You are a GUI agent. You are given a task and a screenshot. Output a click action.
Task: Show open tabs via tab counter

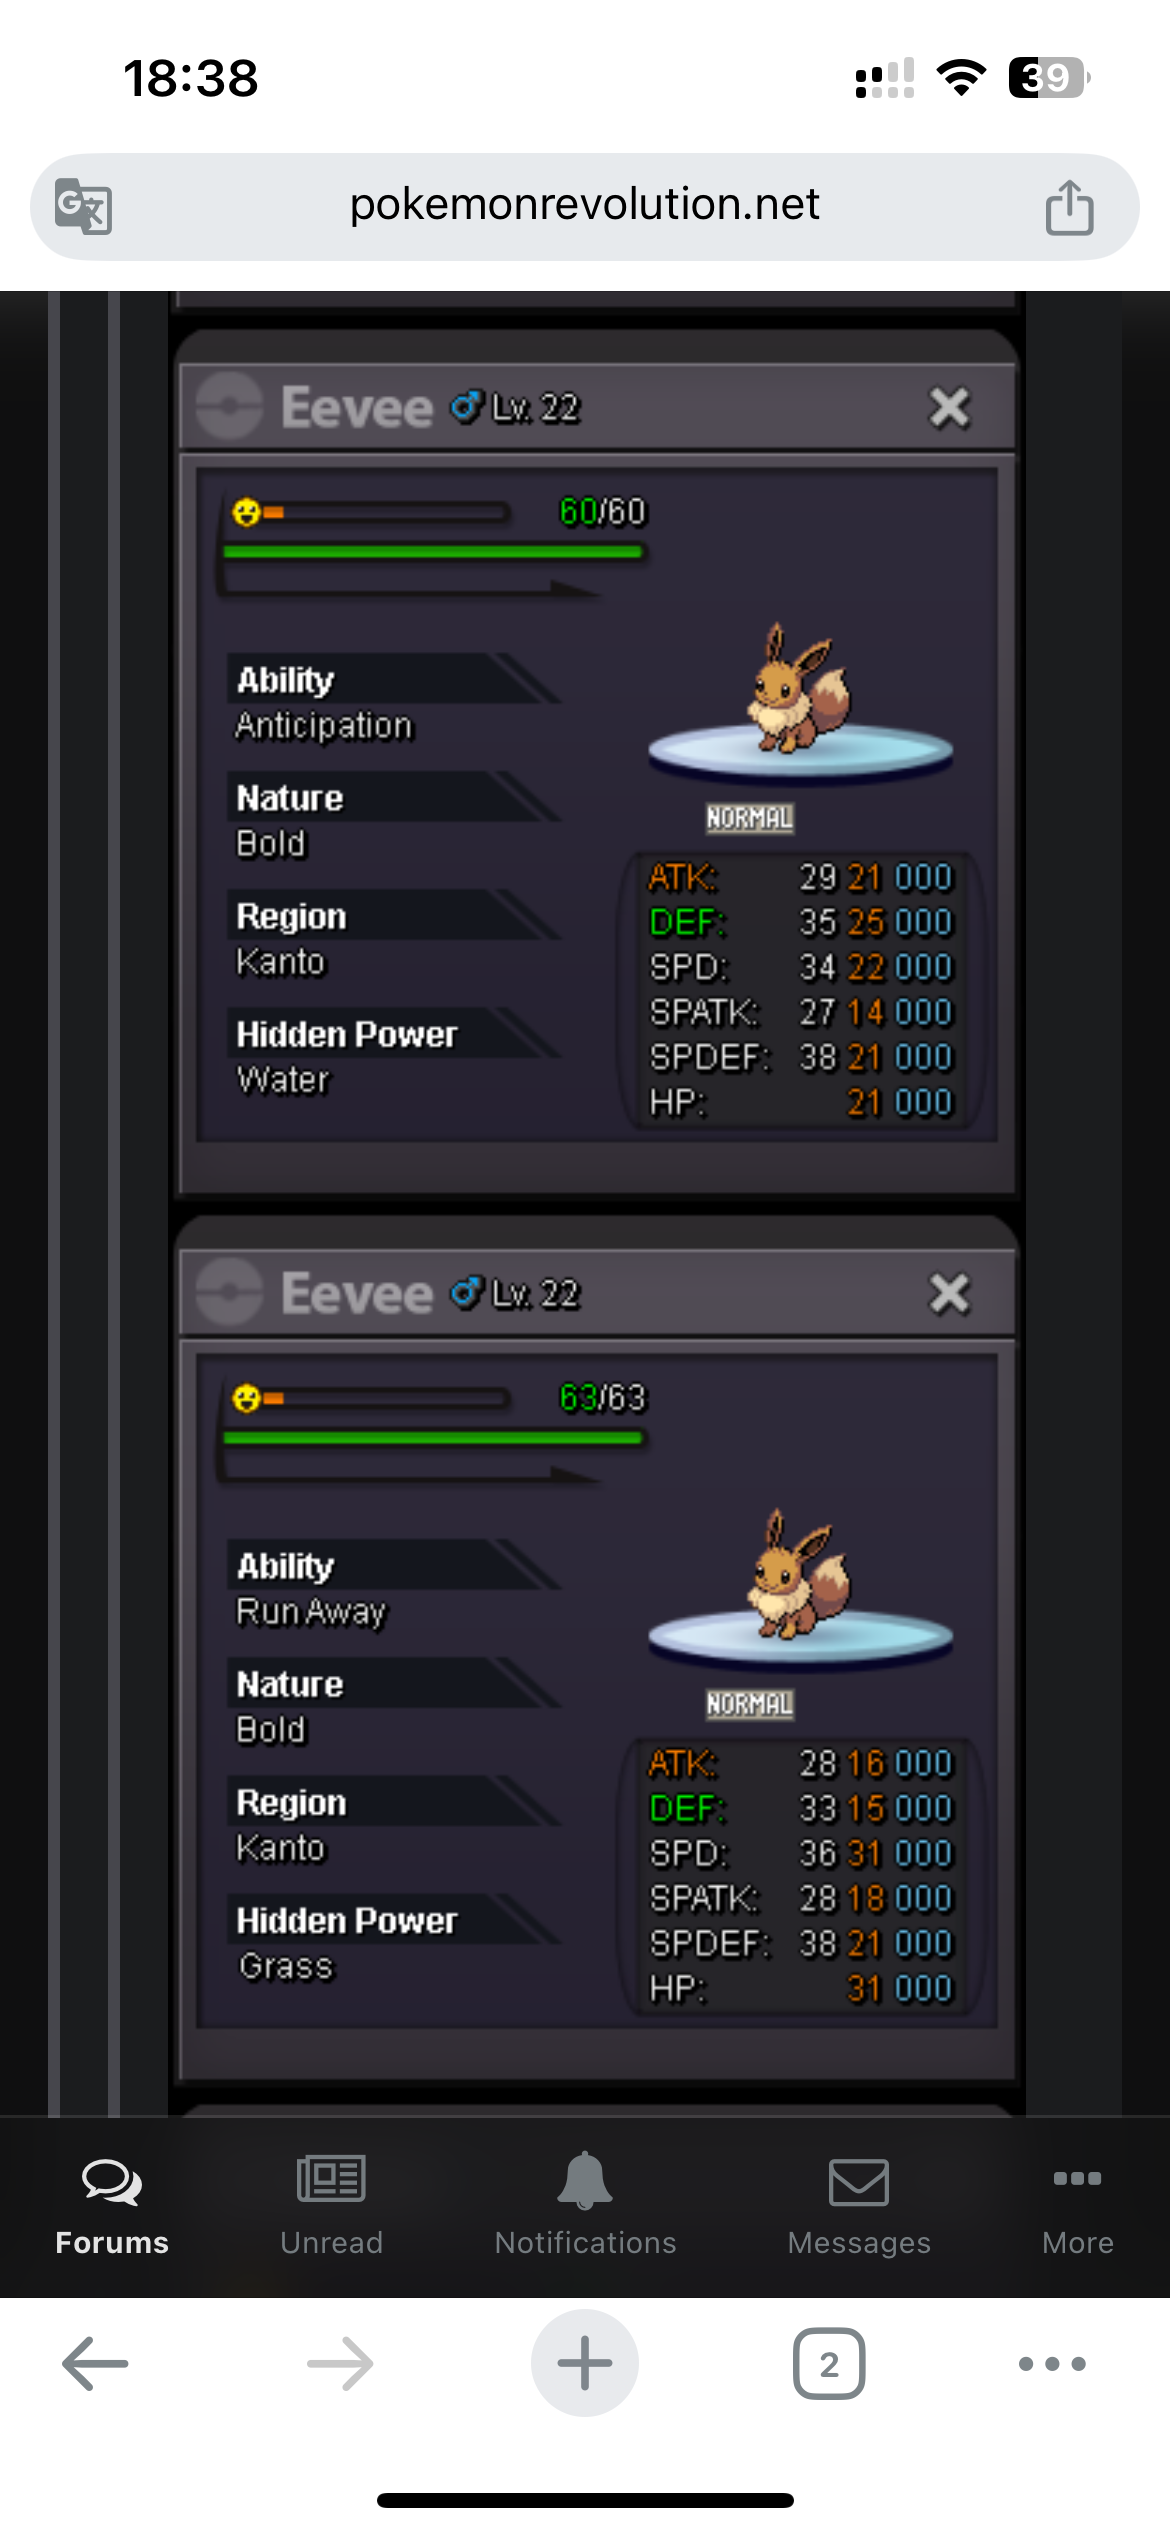pyautogui.click(x=829, y=2364)
